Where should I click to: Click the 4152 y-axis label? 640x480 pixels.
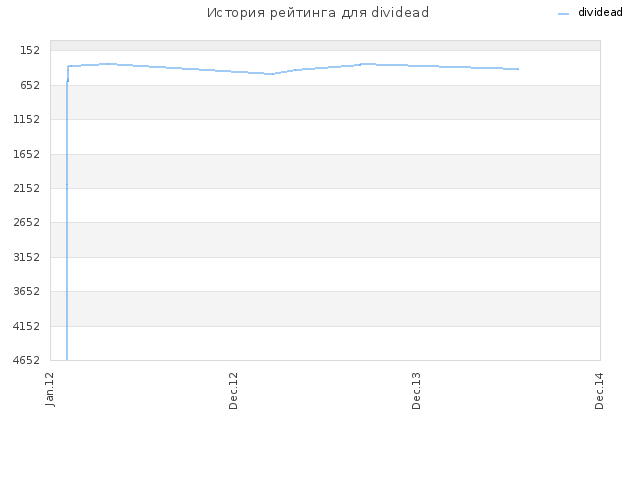coord(27,326)
